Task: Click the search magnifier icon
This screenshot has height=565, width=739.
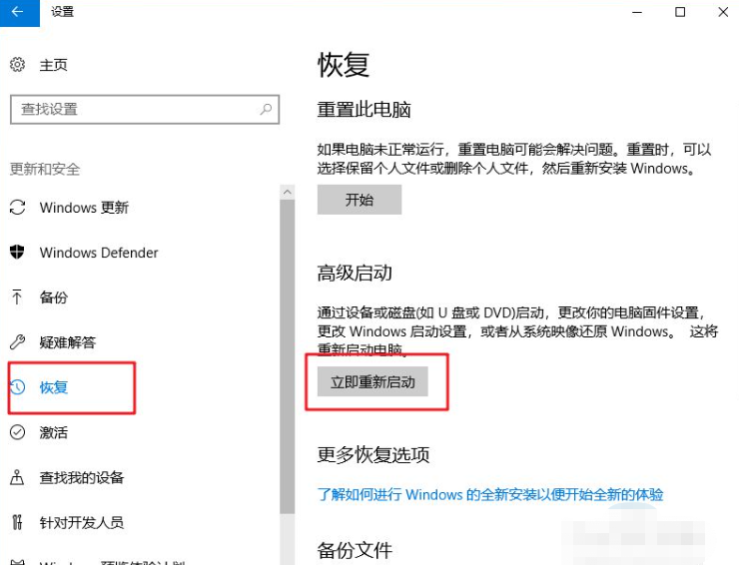Action: (266, 109)
